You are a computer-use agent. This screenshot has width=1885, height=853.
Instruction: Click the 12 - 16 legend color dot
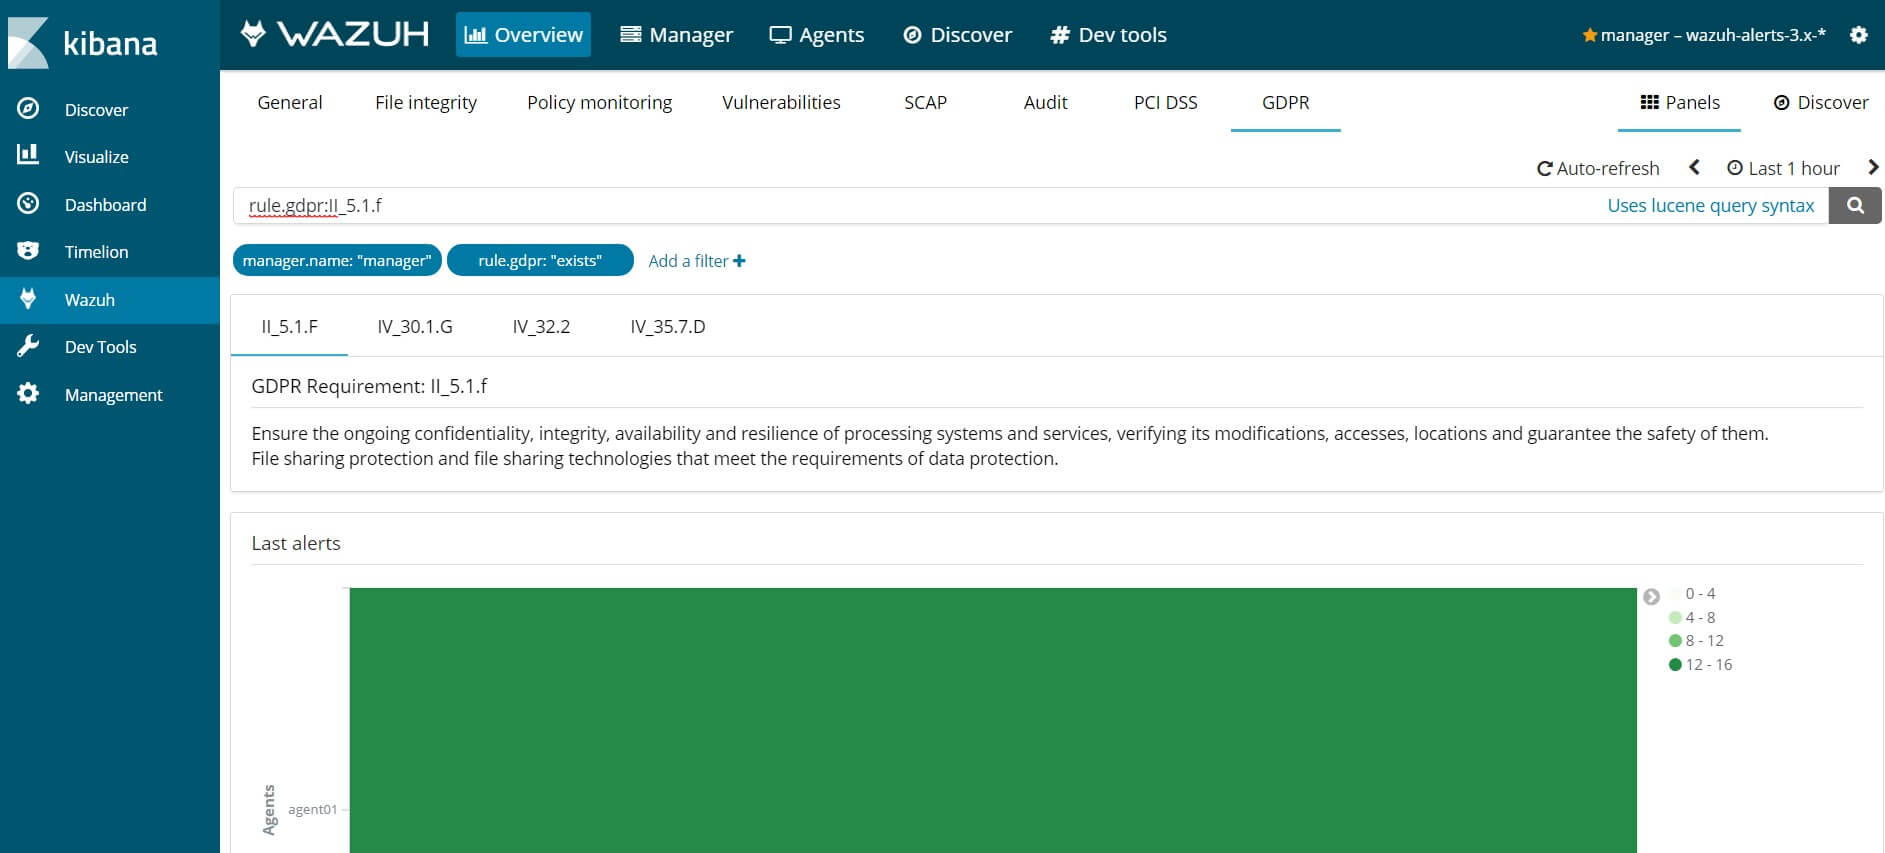point(1675,664)
